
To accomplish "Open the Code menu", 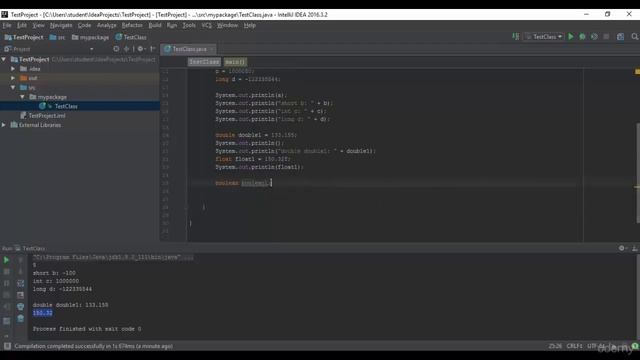I will click(84, 25).
